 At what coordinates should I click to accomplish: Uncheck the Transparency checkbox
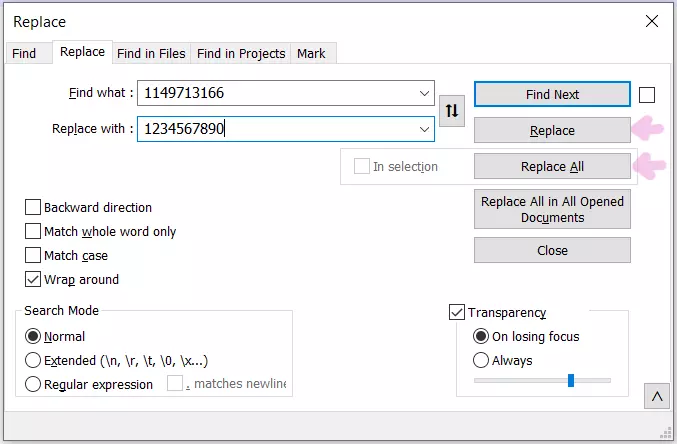point(458,313)
